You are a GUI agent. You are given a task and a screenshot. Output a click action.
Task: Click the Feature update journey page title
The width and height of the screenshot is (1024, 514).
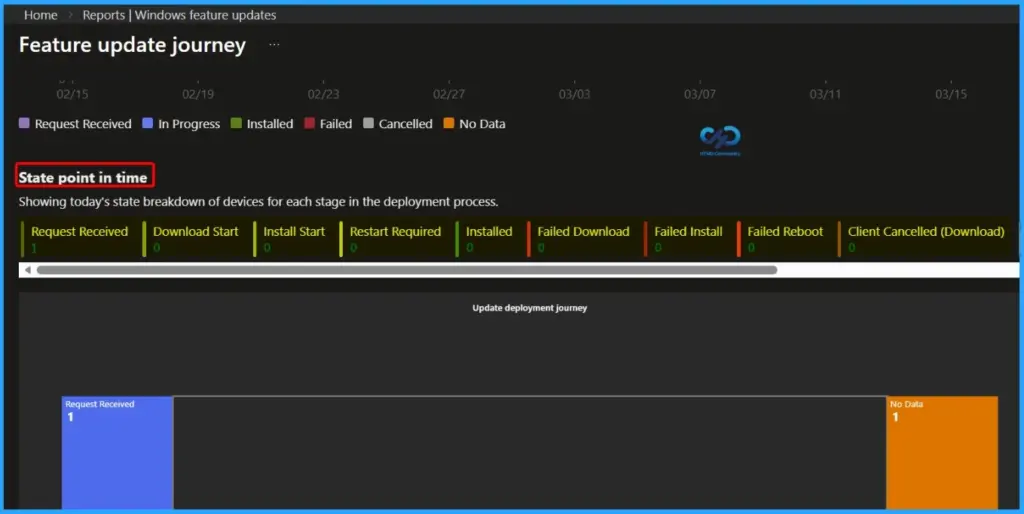click(x=133, y=45)
